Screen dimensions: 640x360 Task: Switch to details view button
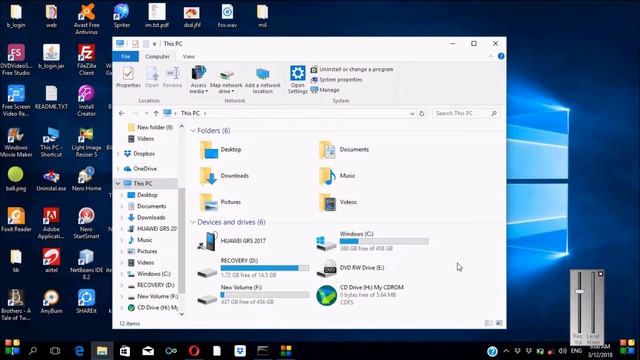point(489,323)
